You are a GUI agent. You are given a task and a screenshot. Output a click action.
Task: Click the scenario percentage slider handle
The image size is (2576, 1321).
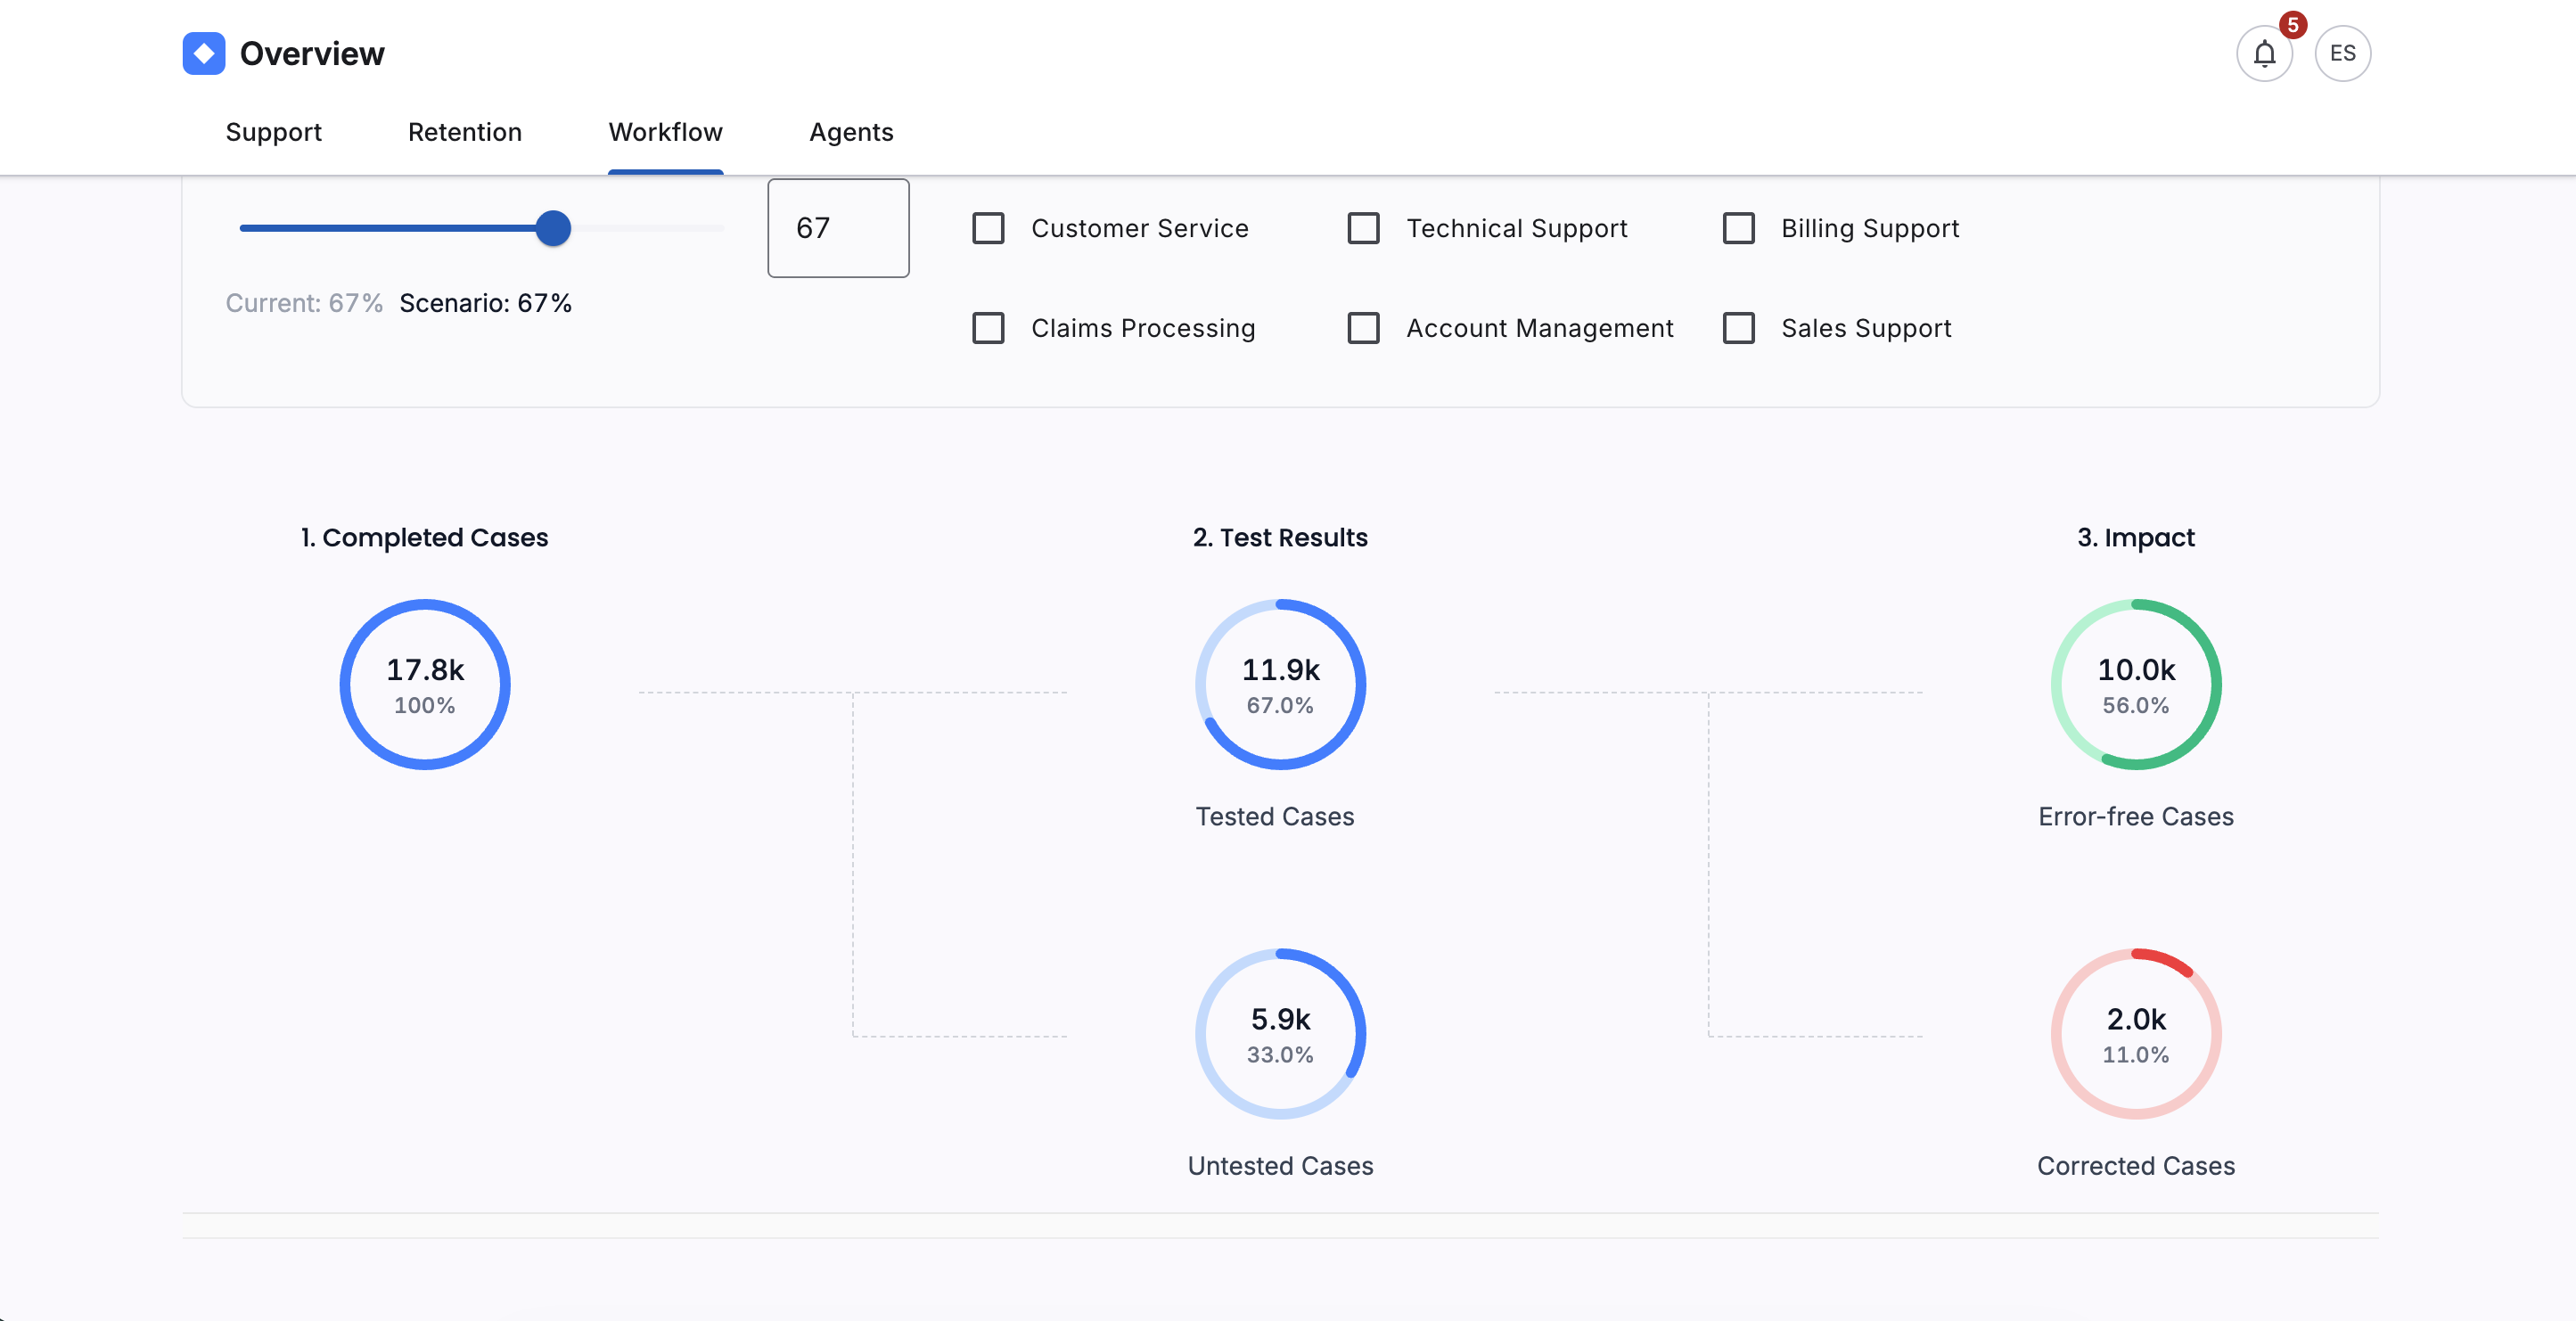553,229
